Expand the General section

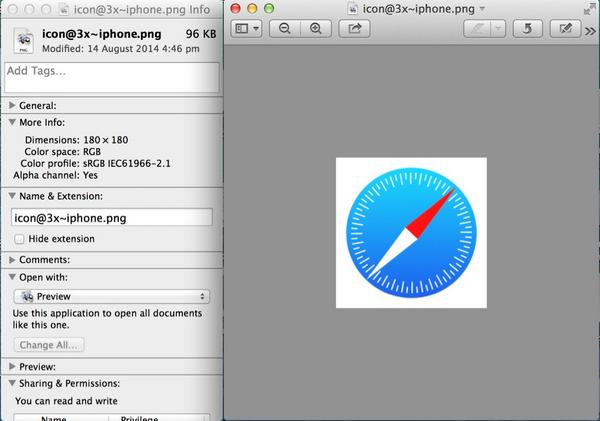pos(12,105)
